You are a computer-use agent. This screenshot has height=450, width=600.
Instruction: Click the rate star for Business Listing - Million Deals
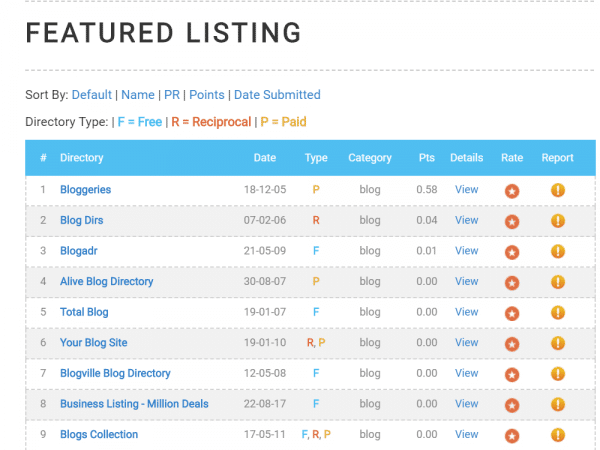pyautogui.click(x=512, y=405)
